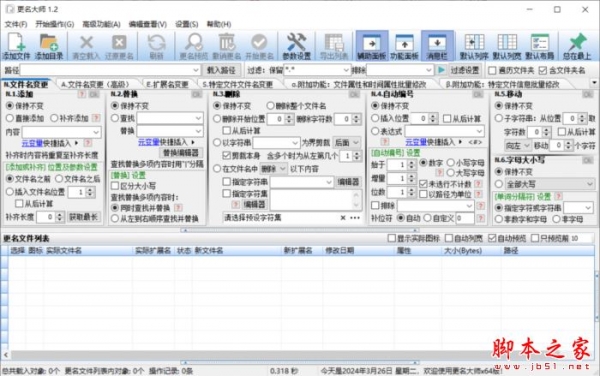Screen dimensions: 600x376
Task: Select the 直接添加 radio button
Action: tap(10, 118)
